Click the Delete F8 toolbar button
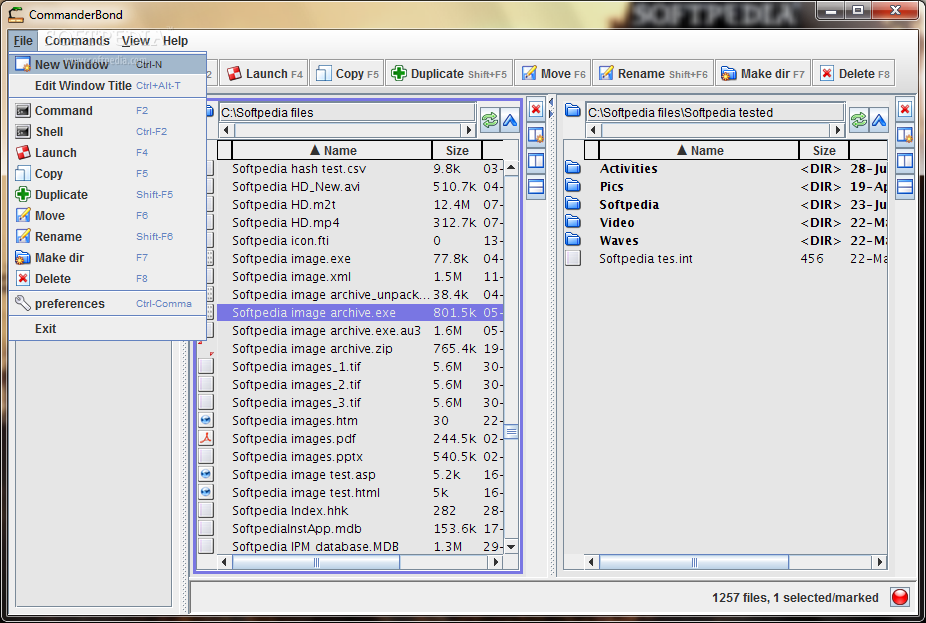This screenshot has width=926, height=623. pyautogui.click(x=853, y=73)
